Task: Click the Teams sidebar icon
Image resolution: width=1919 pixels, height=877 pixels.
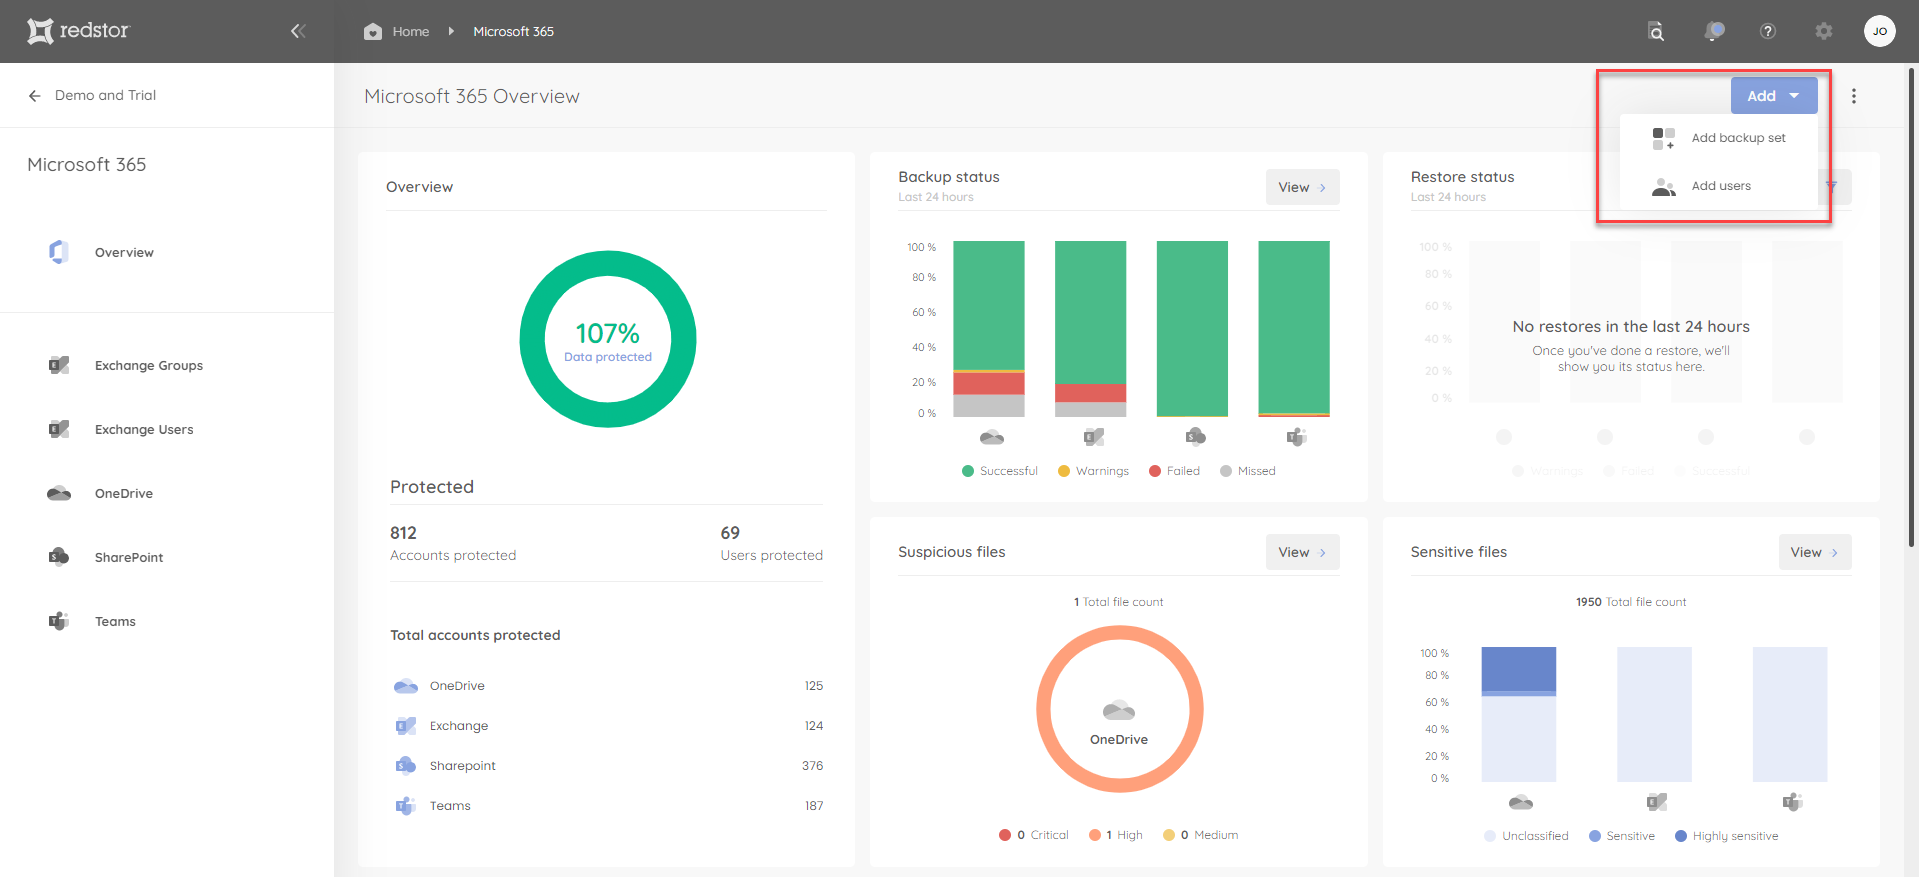Action: coord(59,621)
